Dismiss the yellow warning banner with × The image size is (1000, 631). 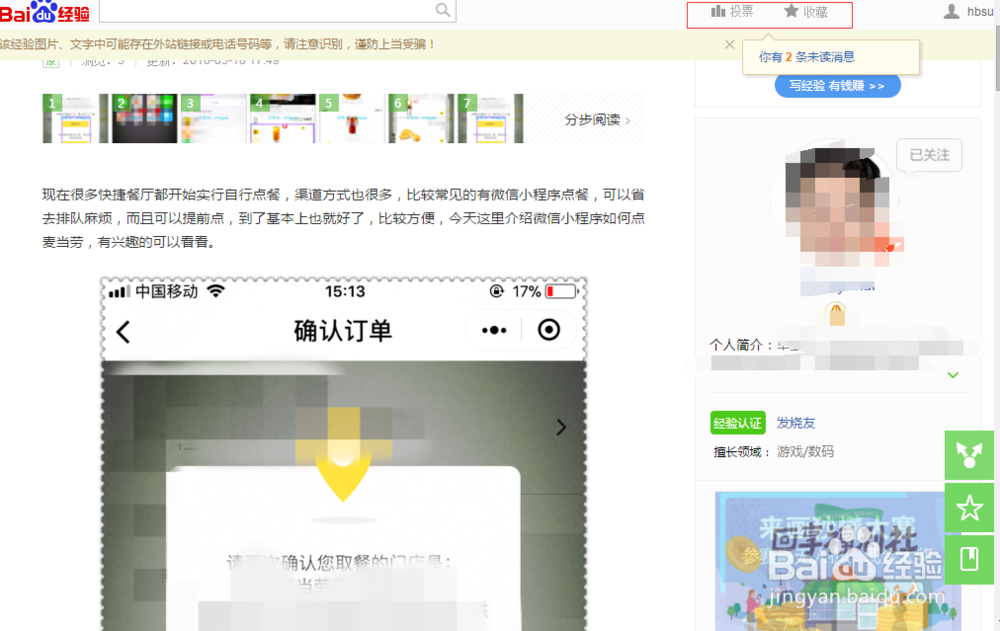point(729,45)
